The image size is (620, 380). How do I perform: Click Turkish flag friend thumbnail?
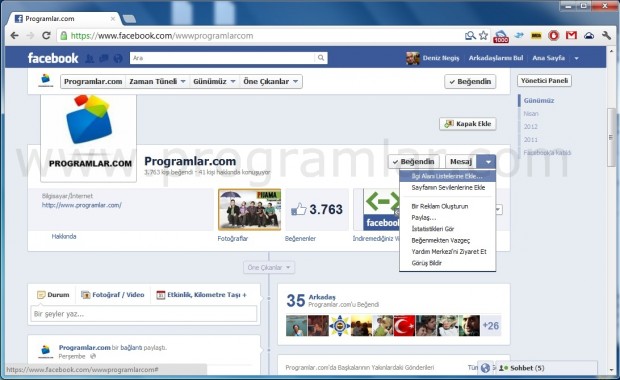click(404, 326)
